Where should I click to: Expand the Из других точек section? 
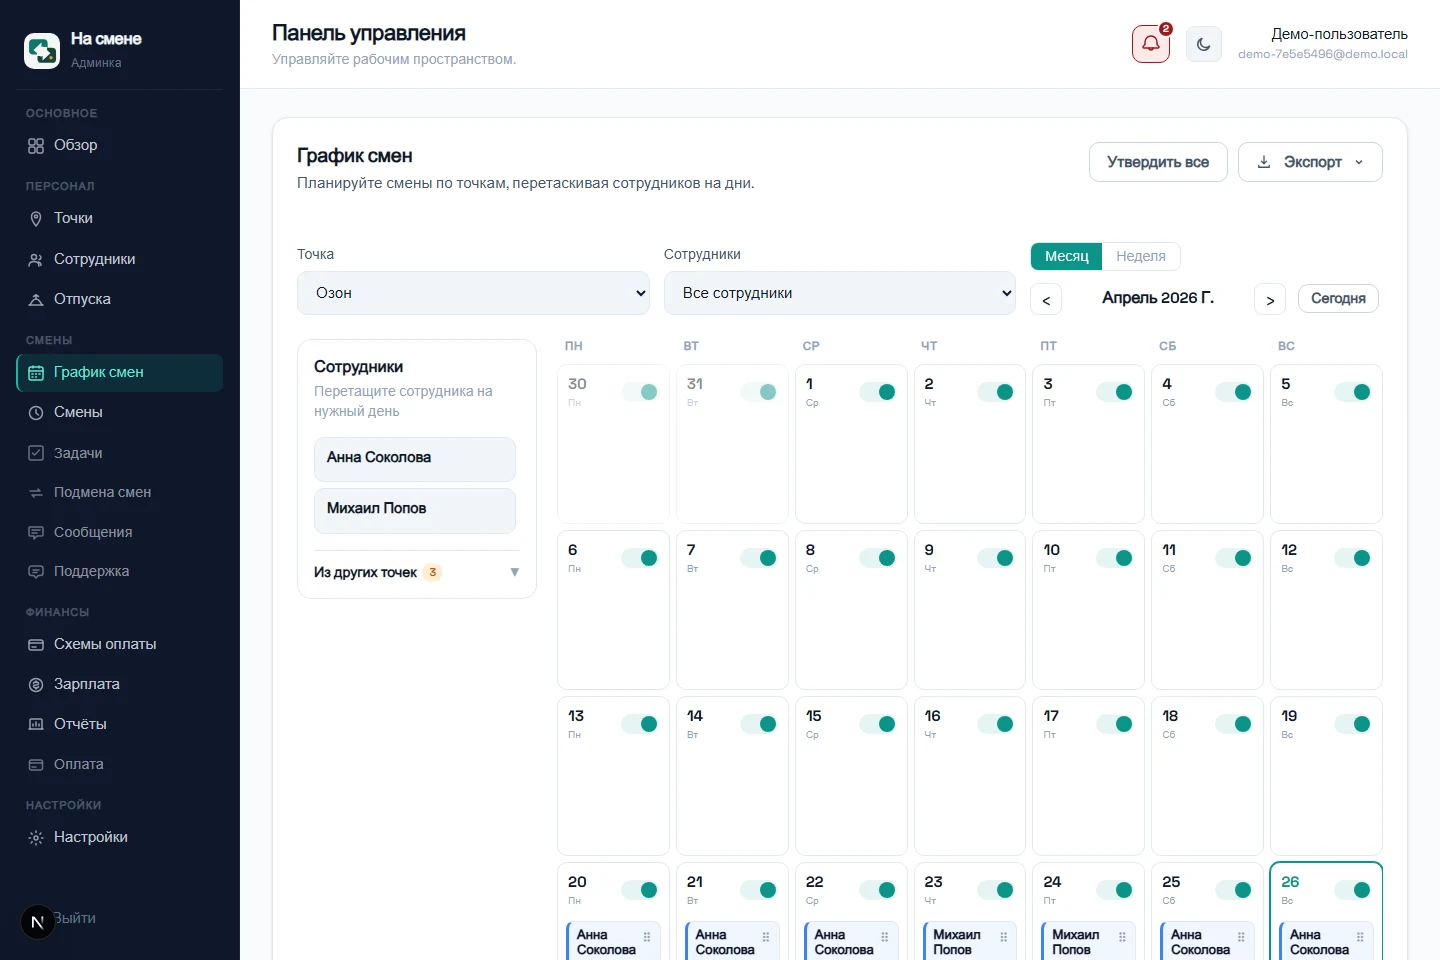pyautogui.click(x=417, y=572)
